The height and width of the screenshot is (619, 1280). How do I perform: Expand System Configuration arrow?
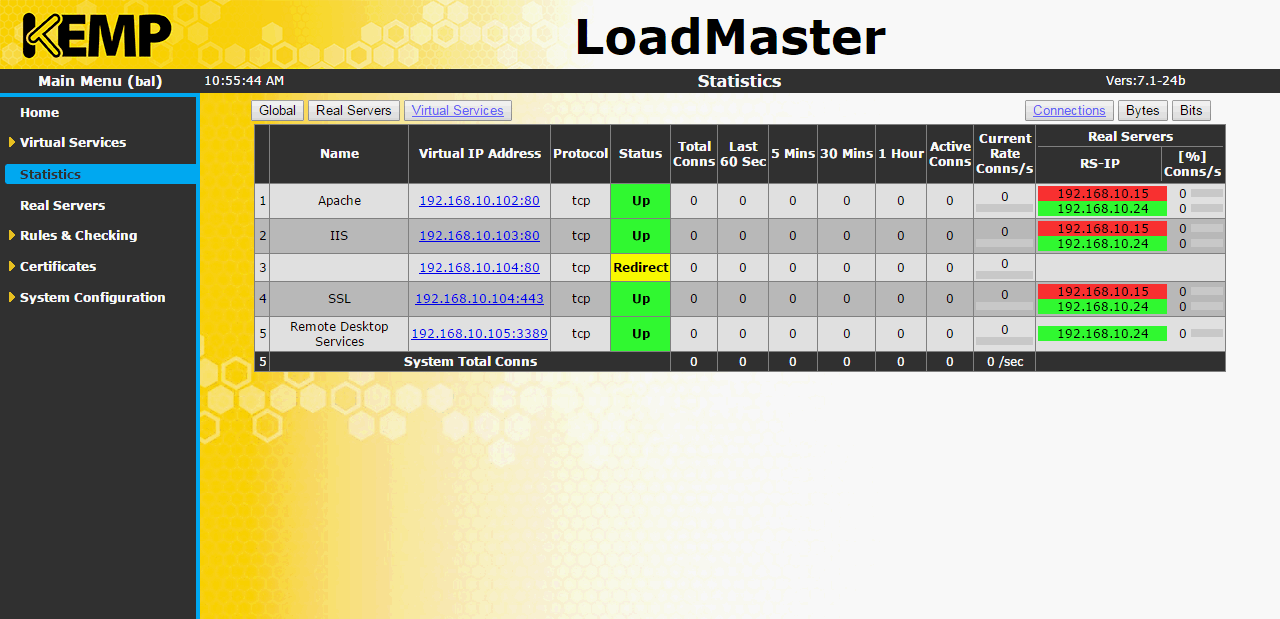click(12, 297)
